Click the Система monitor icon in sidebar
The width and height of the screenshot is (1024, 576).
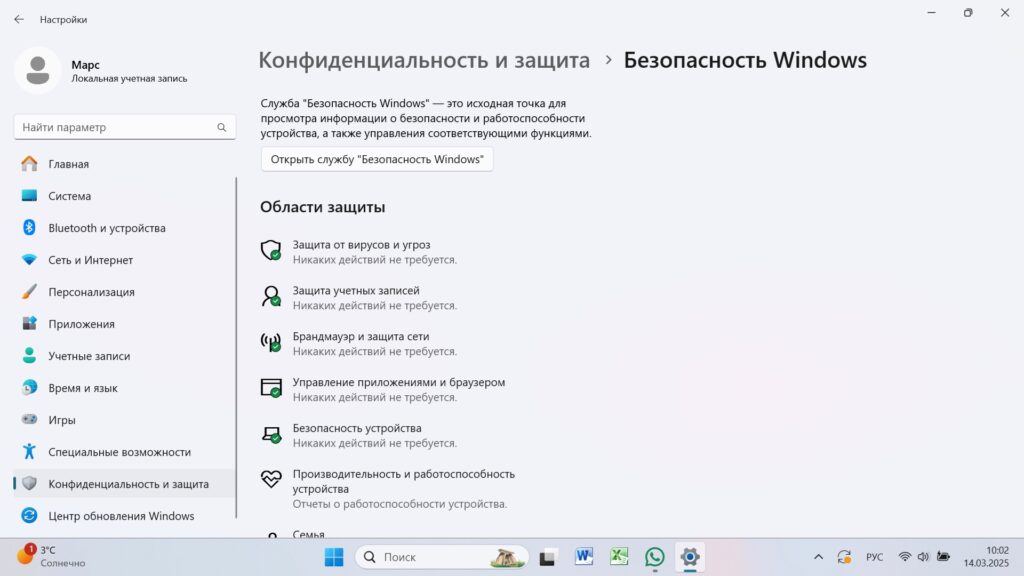coord(29,196)
